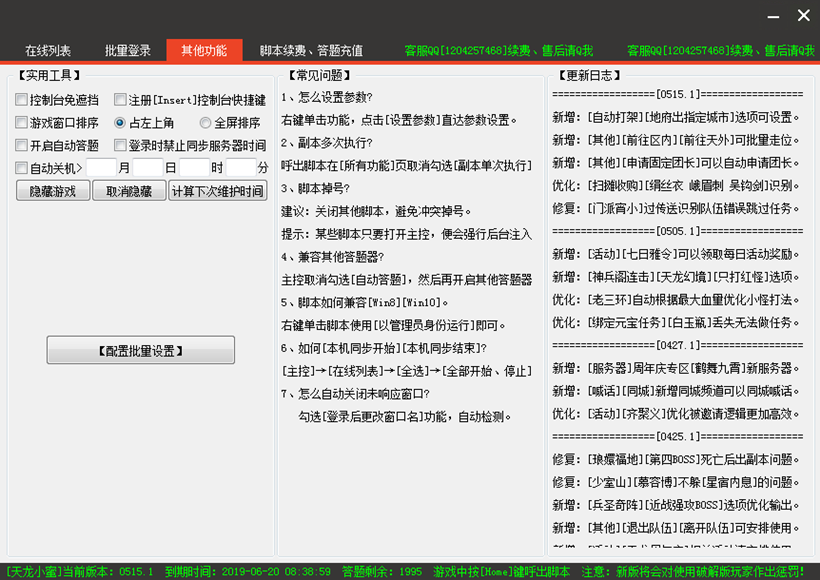Screen dimensions: 820x580
Task: Check 登录时禁止同步服务器时间
Action: point(120,146)
